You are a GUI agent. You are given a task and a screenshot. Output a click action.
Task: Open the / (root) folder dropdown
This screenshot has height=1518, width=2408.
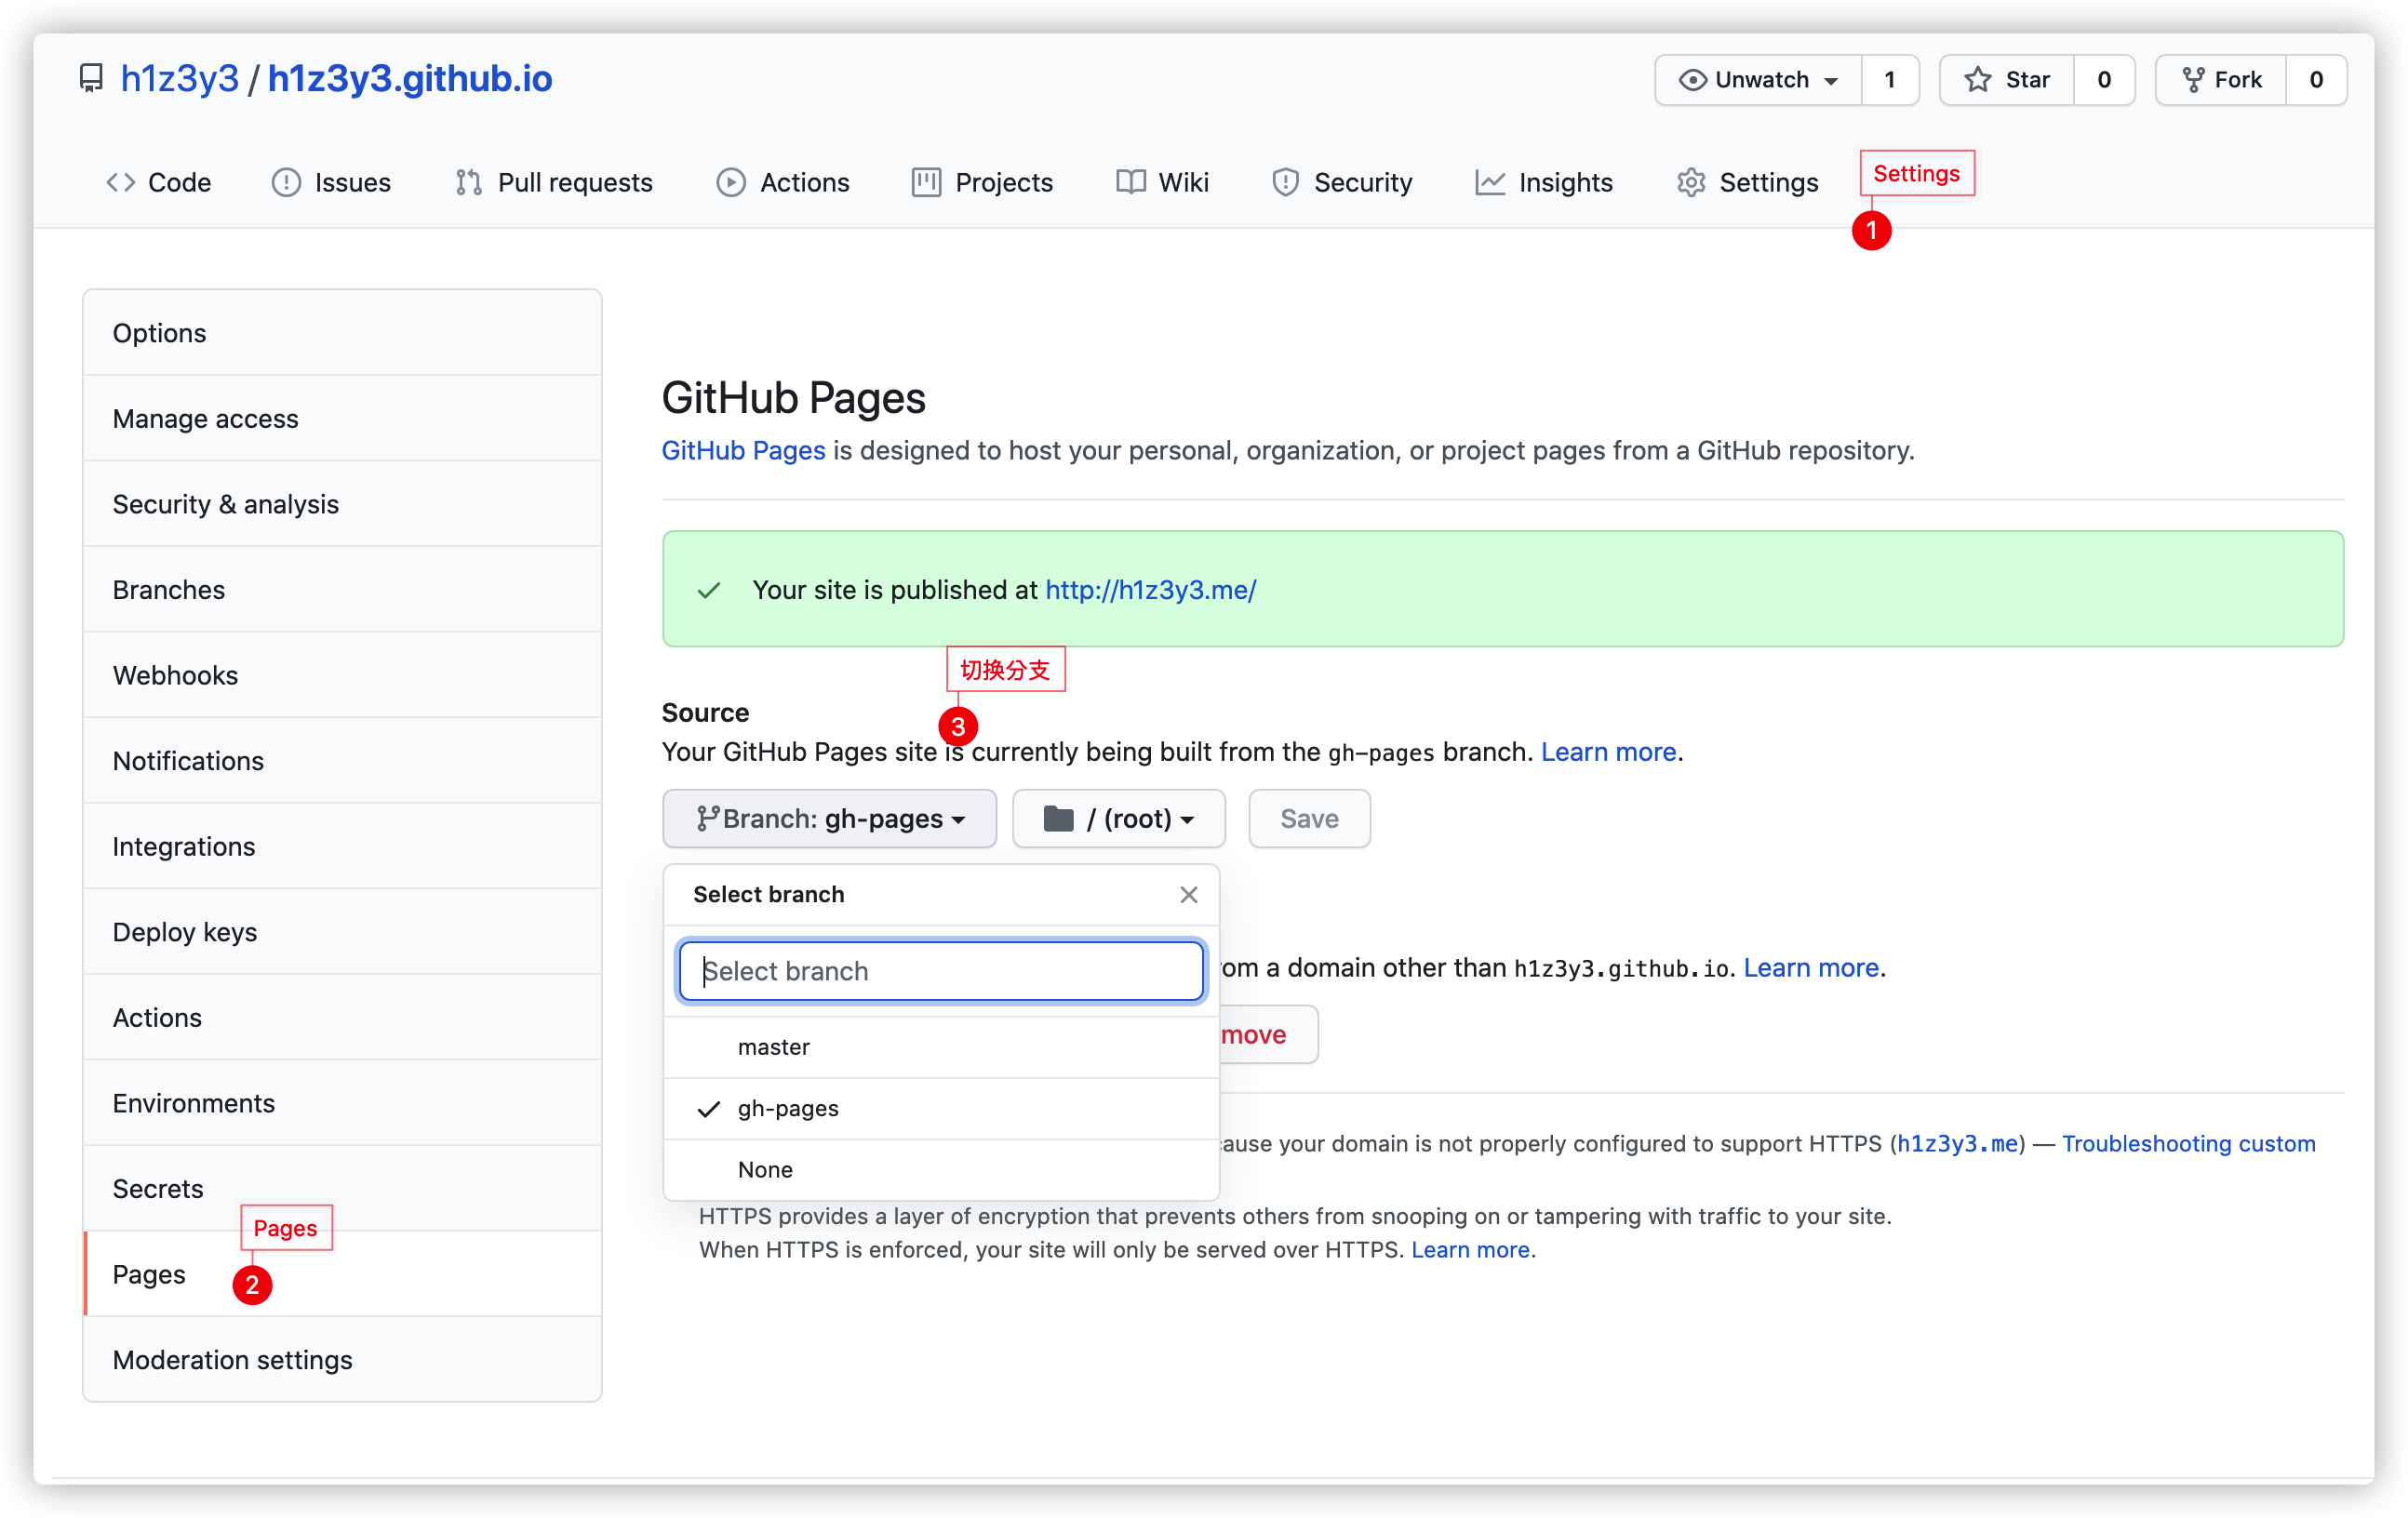(x=1118, y=819)
